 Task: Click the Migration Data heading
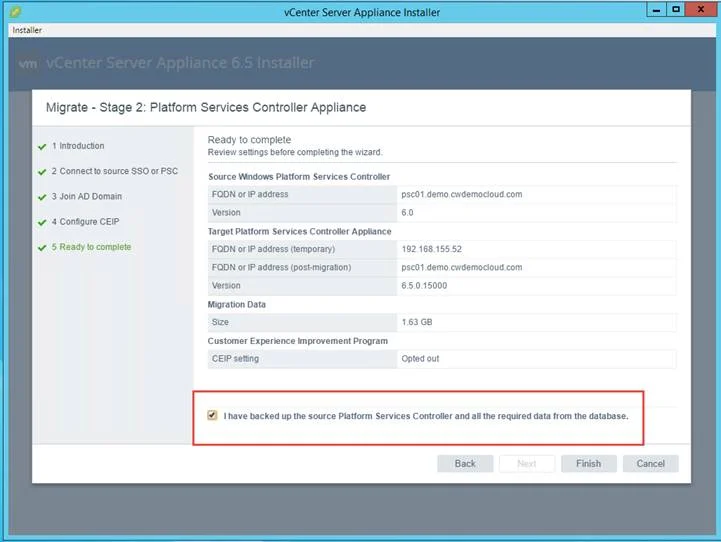236,304
